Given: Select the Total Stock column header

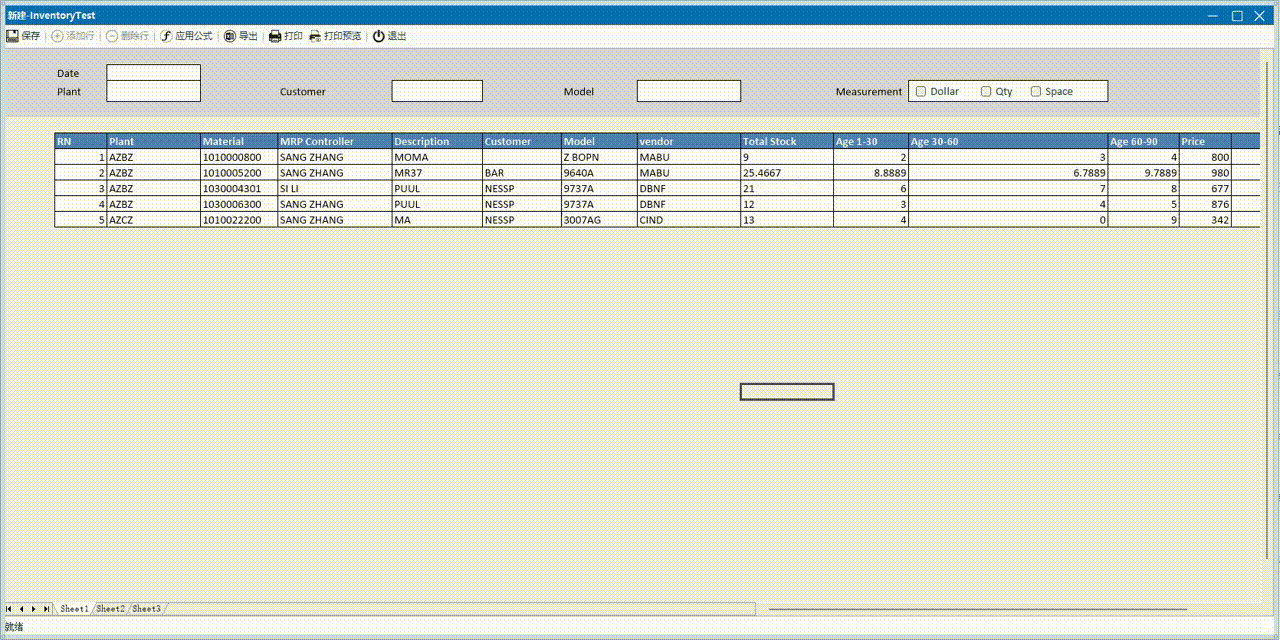Looking at the screenshot, I should (787, 141).
